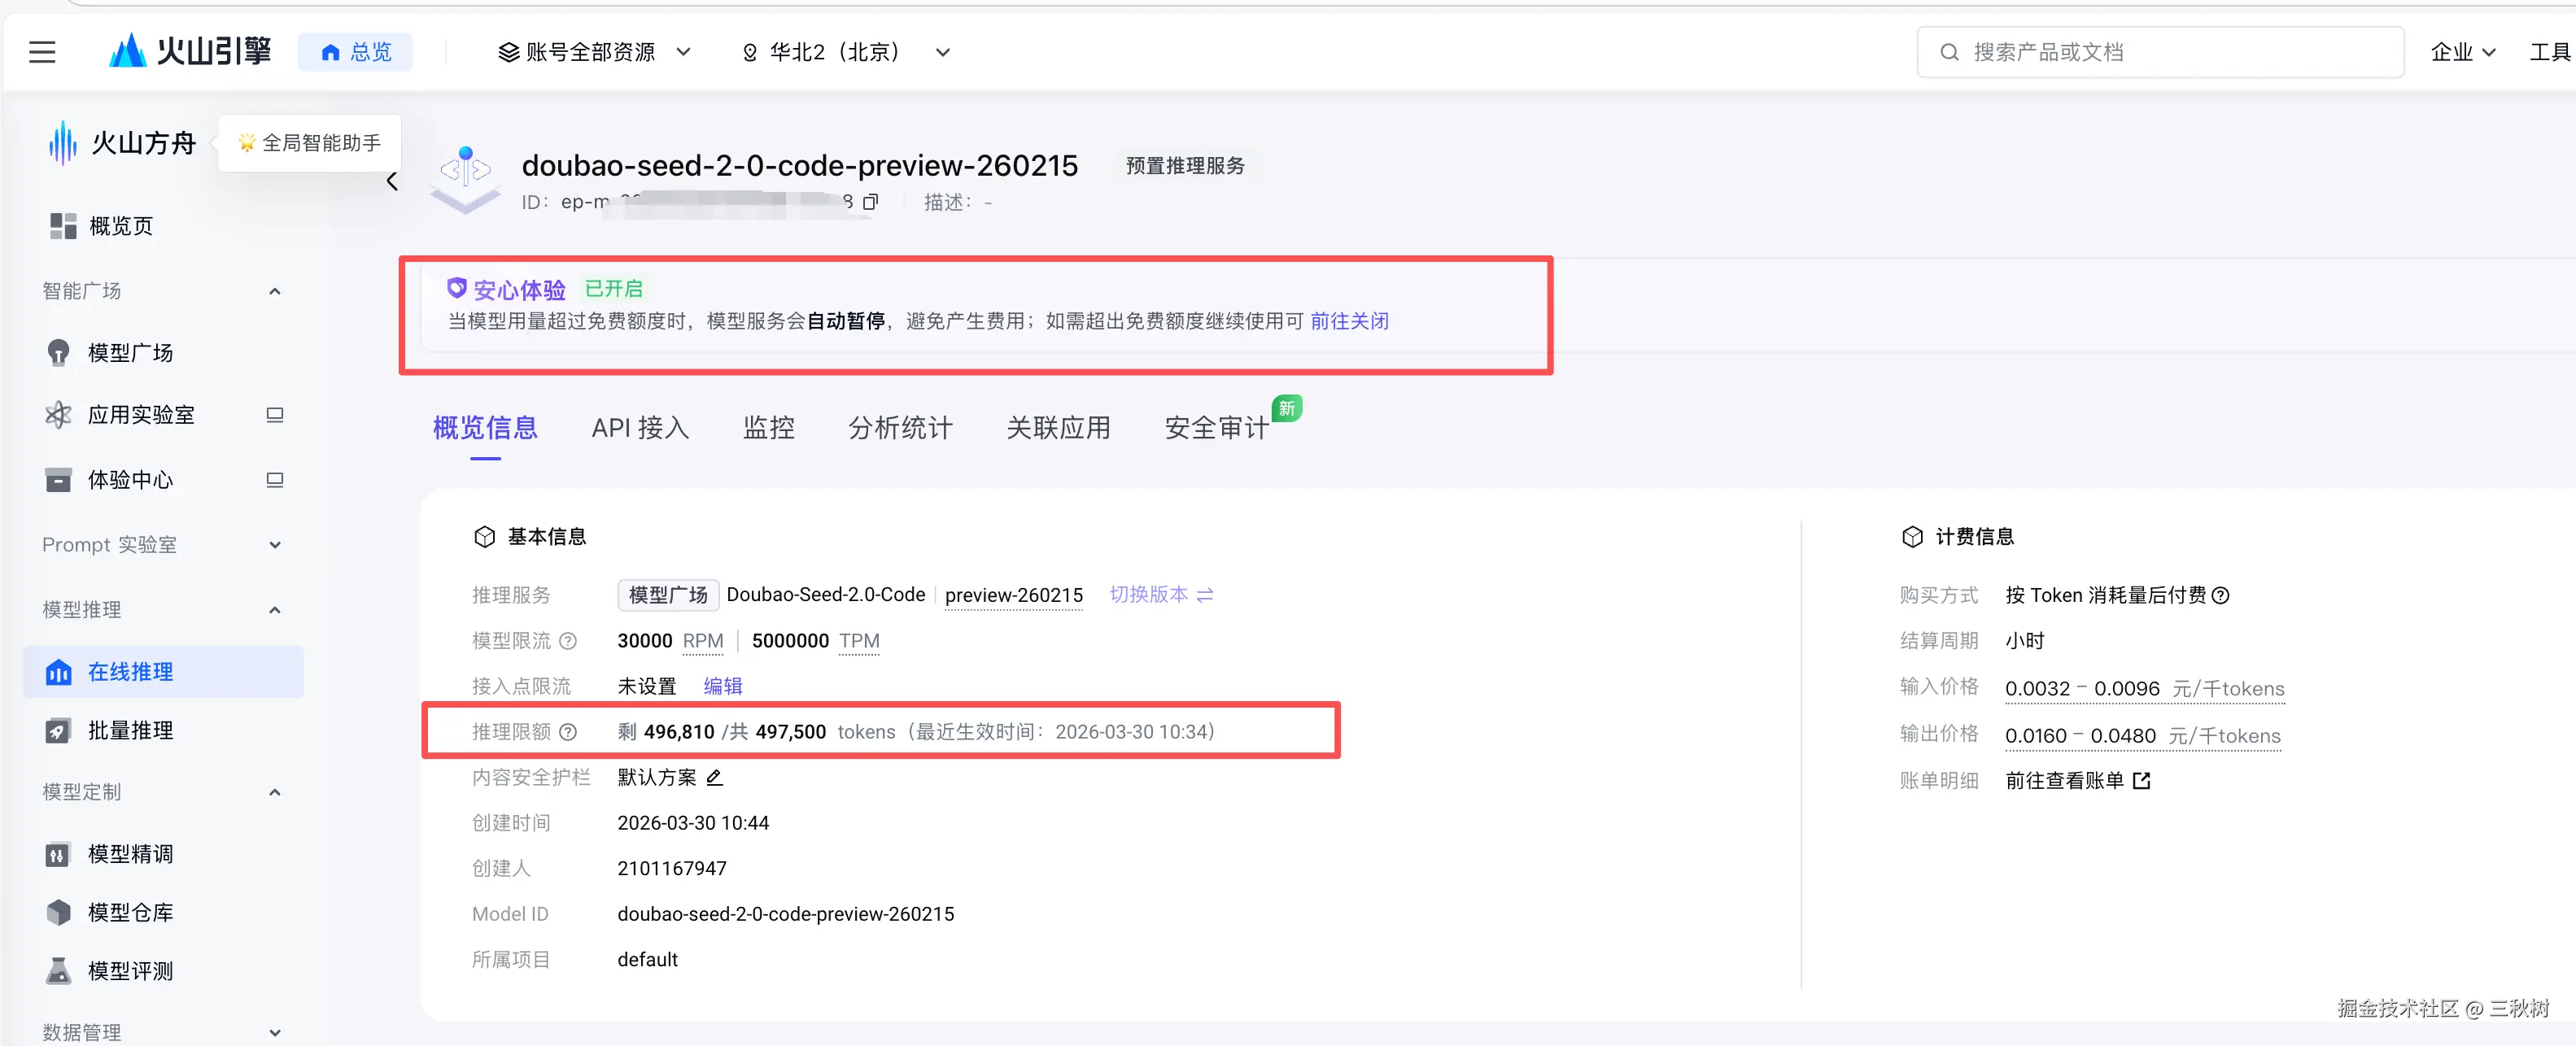This screenshot has width=2576, height=1046.
Task: Collapse the sidebar with left arrow
Action: [x=392, y=181]
